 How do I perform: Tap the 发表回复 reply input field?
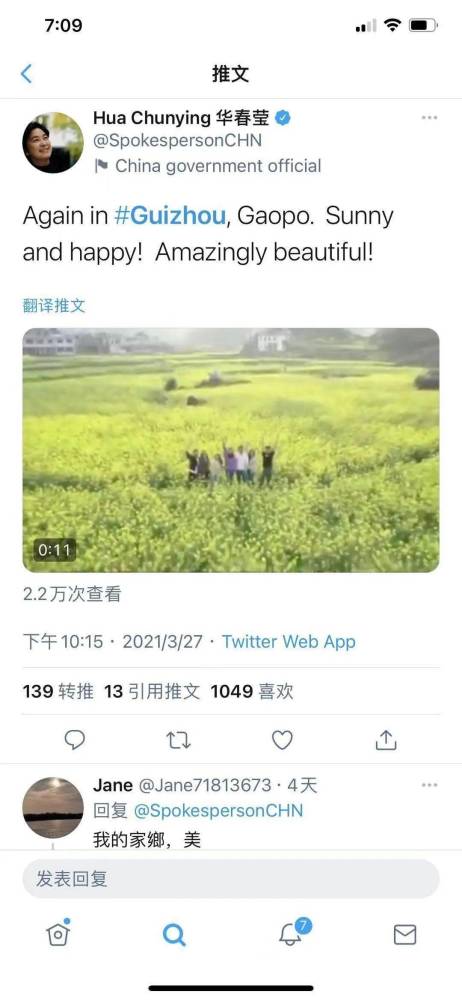click(231, 879)
